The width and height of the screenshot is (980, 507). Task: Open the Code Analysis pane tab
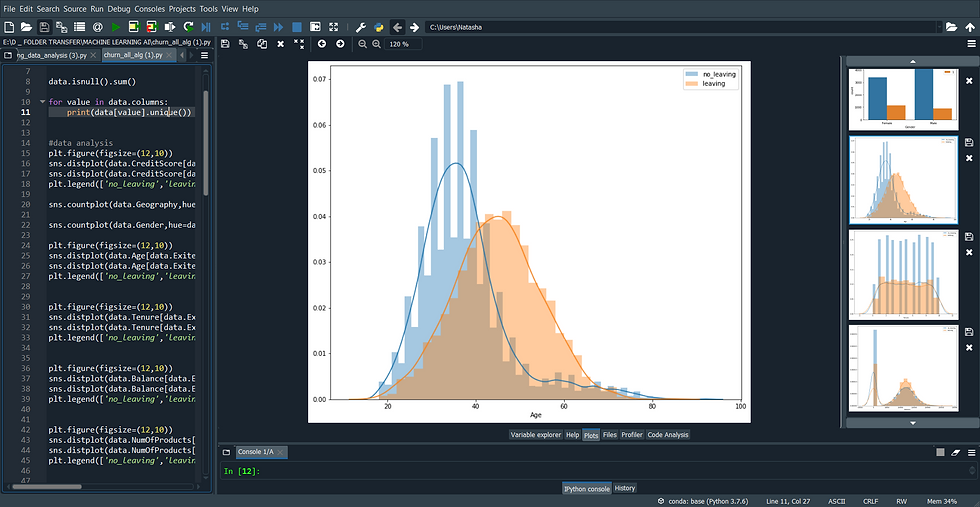[668, 434]
